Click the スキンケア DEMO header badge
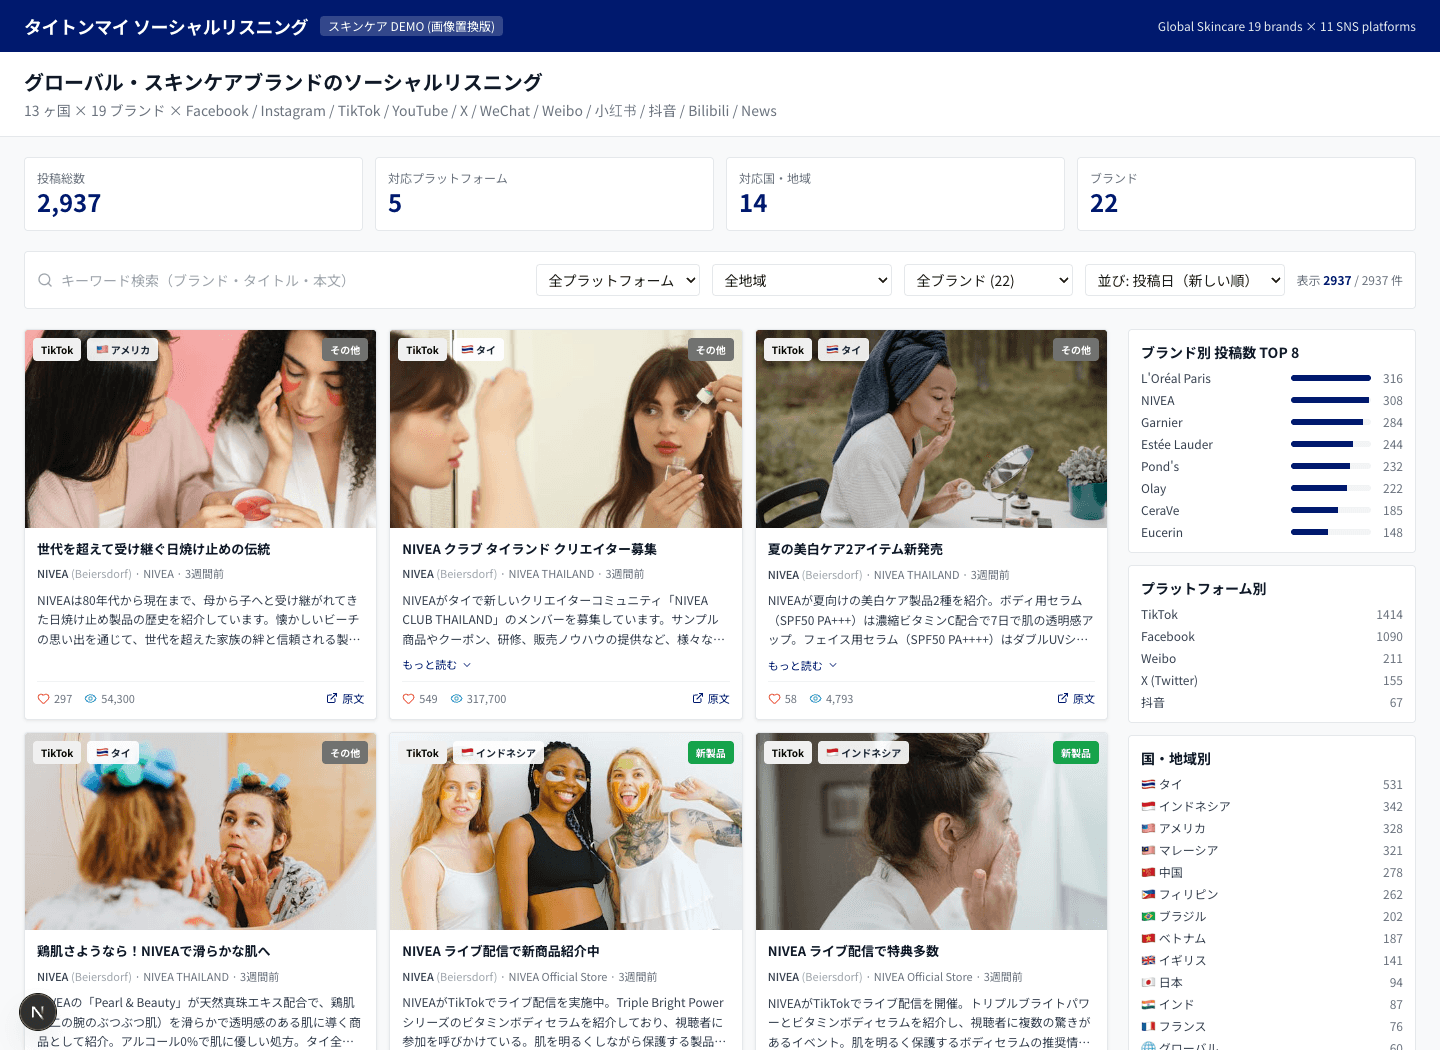This screenshot has width=1440, height=1050. [x=411, y=26]
